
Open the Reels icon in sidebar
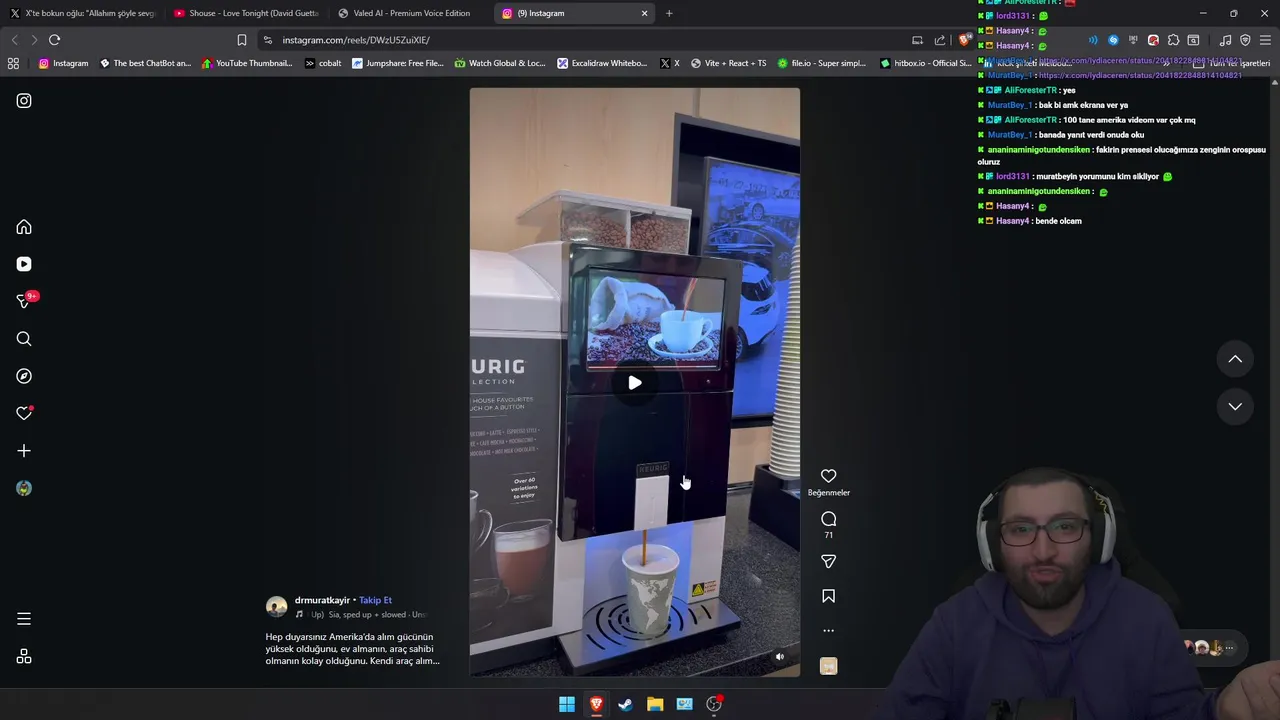(x=24, y=264)
